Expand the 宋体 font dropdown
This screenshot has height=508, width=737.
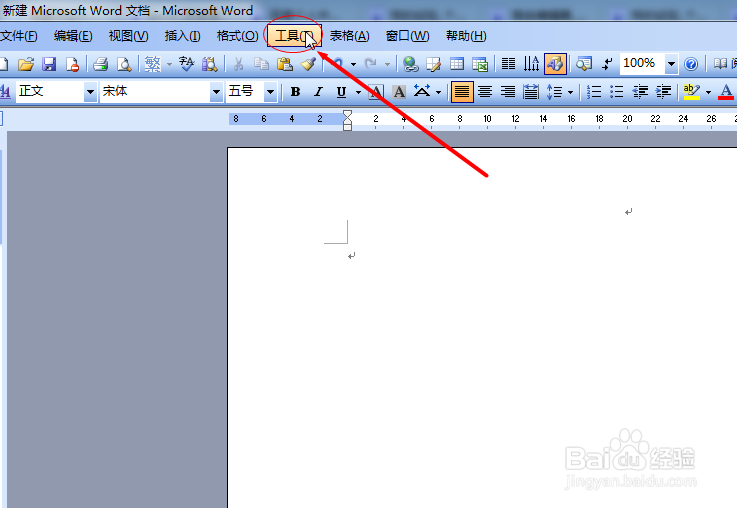coord(216,92)
